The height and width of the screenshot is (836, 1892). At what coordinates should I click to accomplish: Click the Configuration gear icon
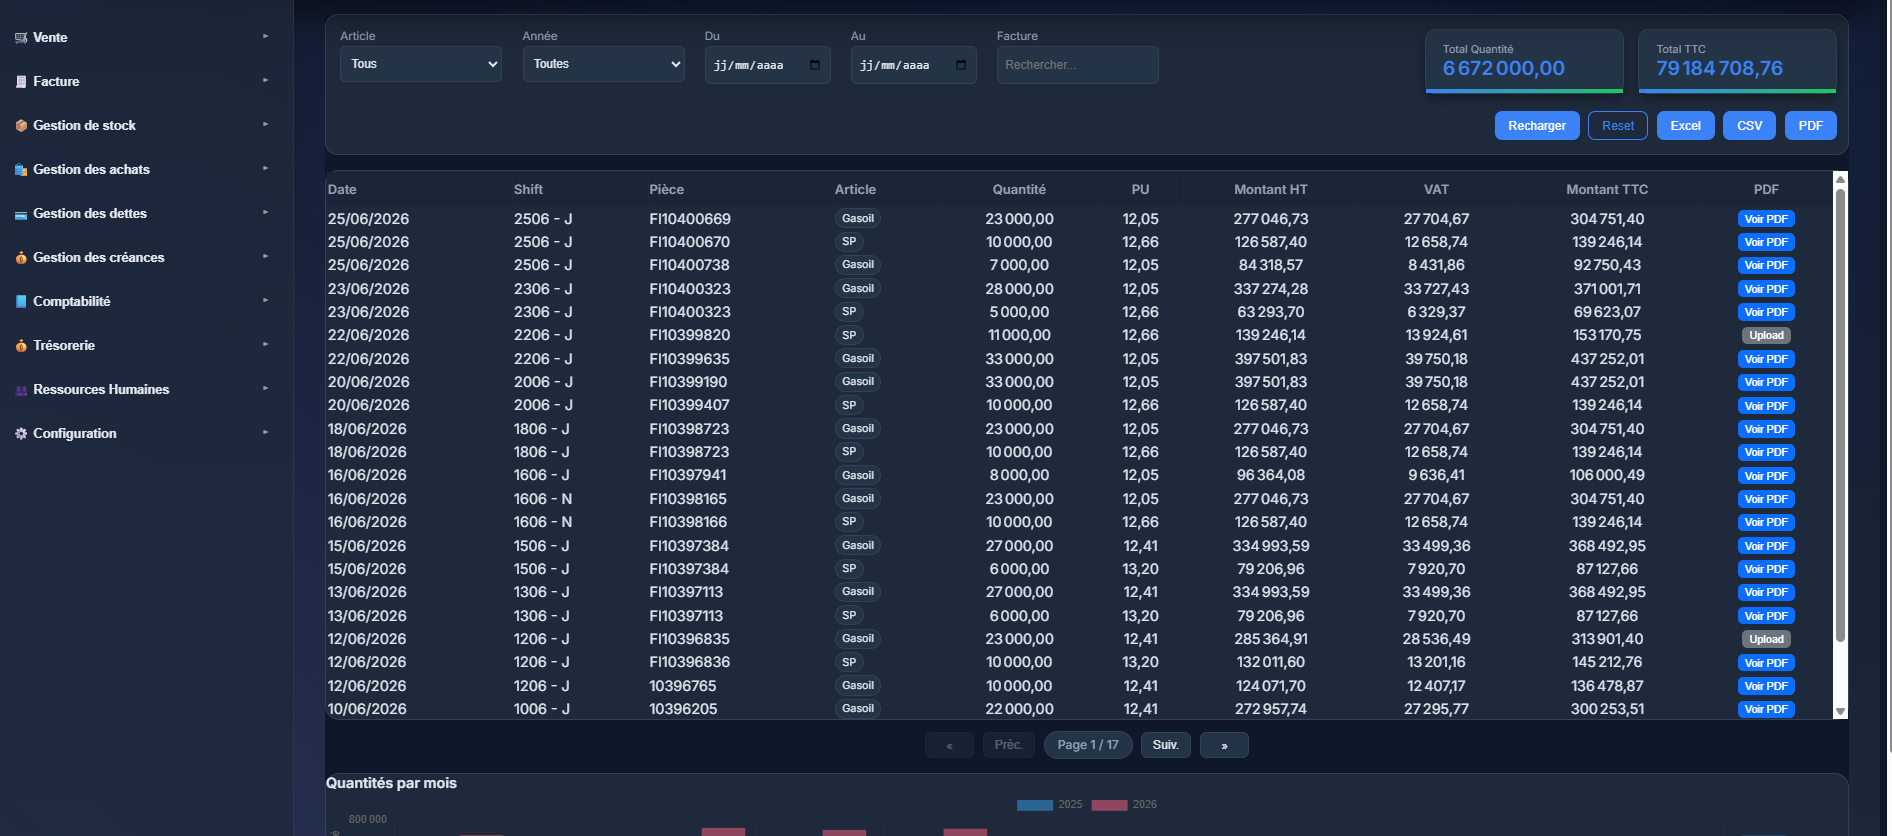(21, 434)
